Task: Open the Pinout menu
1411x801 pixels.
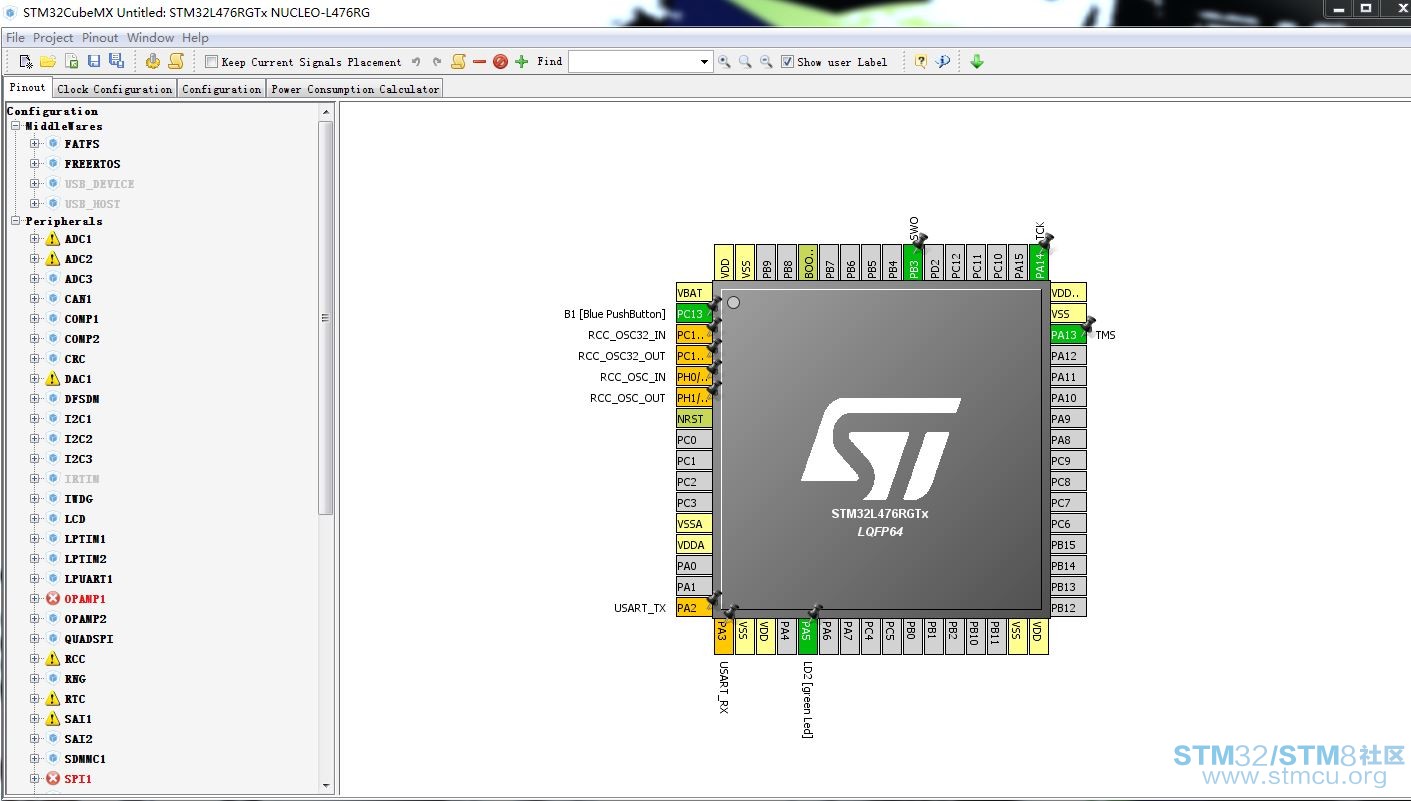Action: click(x=100, y=38)
